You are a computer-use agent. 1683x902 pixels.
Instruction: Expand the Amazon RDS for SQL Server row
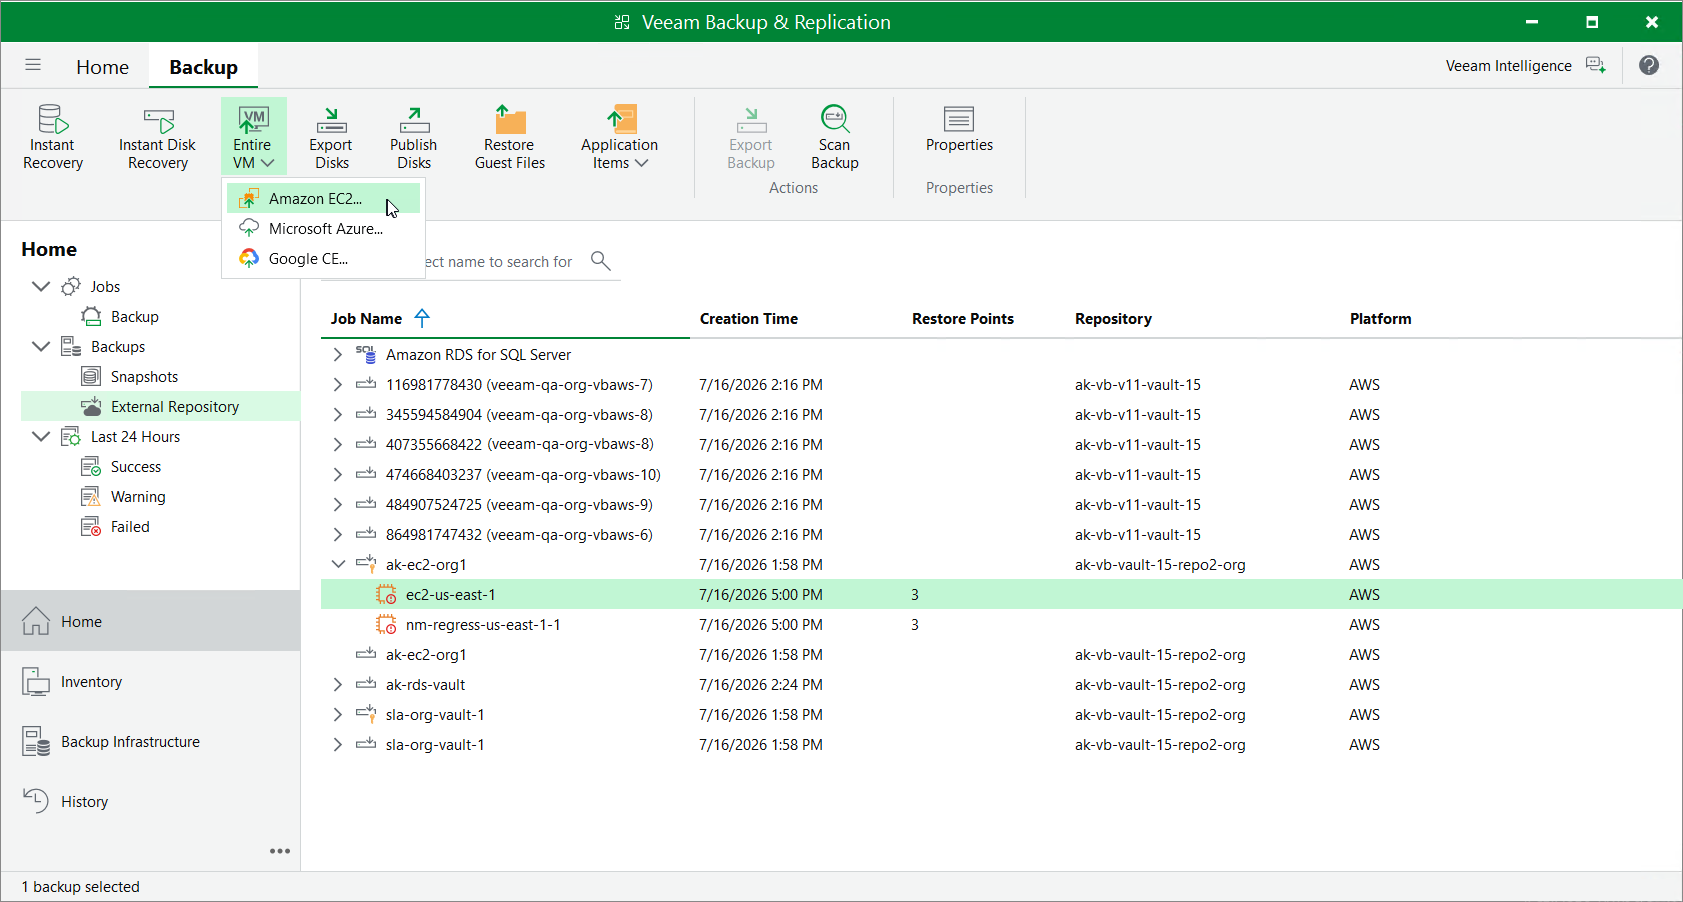point(338,355)
